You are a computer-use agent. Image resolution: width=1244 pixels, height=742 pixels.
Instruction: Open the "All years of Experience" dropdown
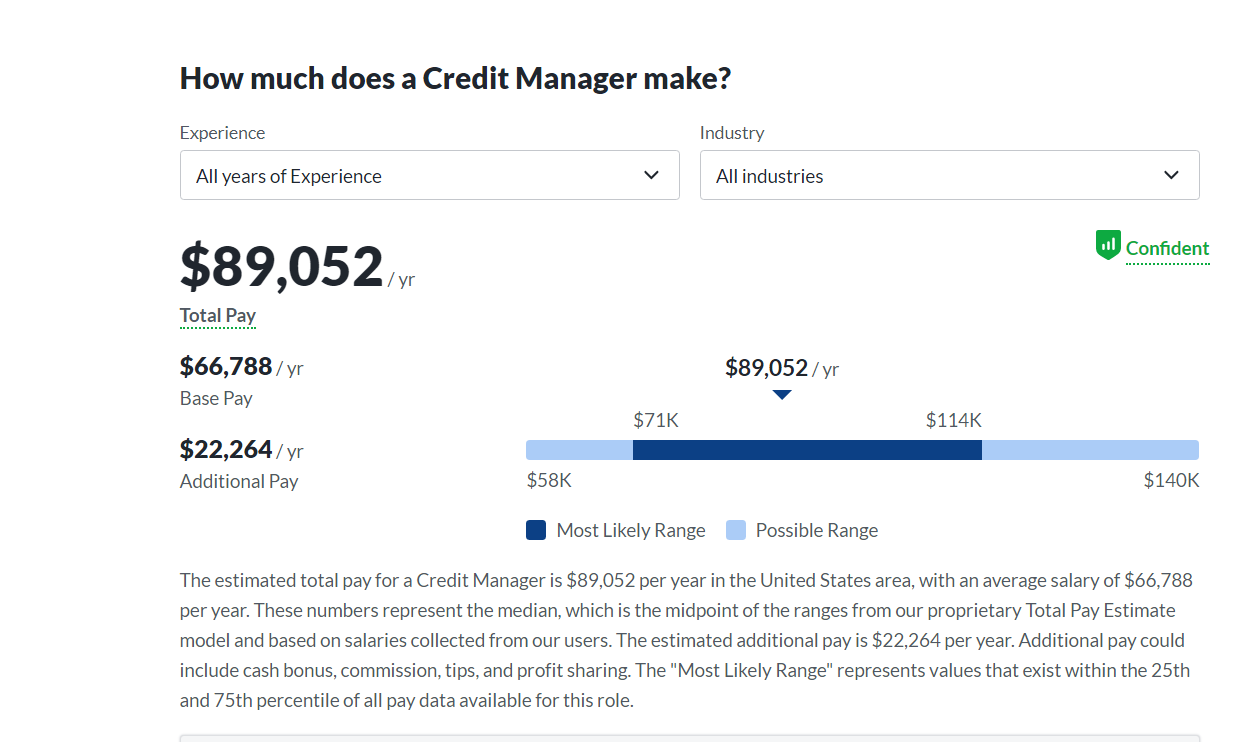click(429, 175)
